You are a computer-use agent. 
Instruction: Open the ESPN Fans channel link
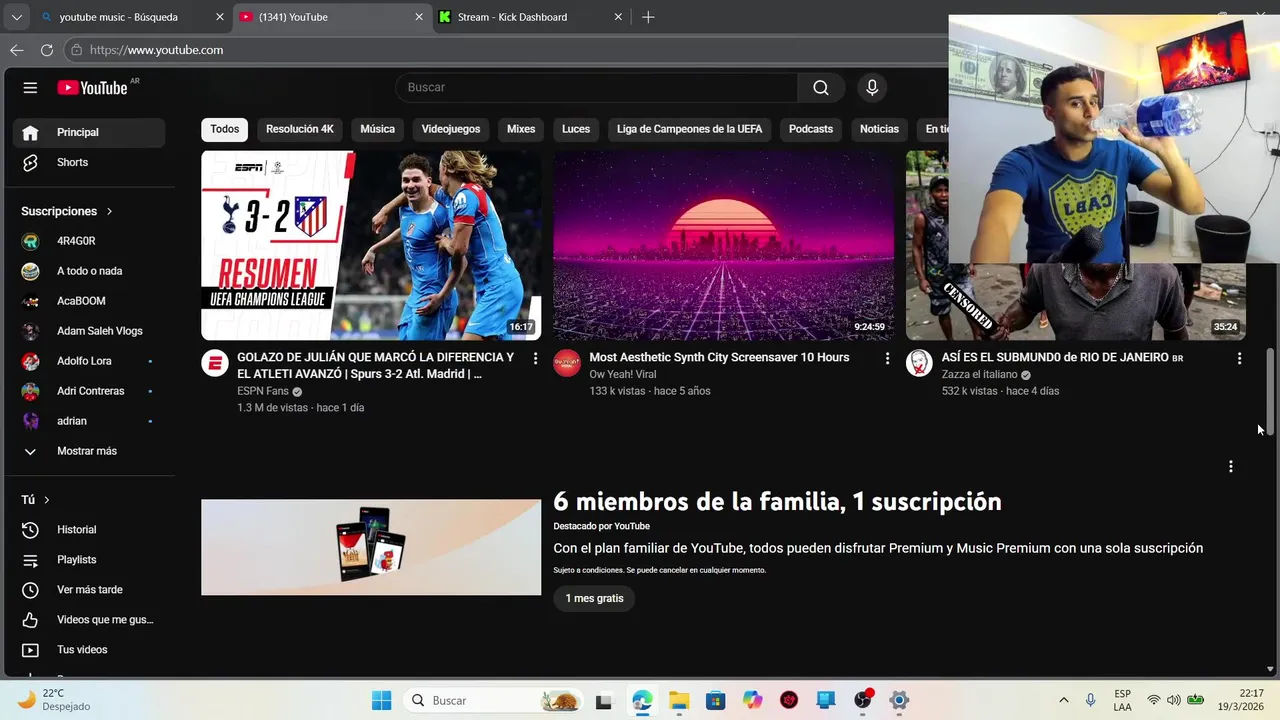tap(262, 391)
